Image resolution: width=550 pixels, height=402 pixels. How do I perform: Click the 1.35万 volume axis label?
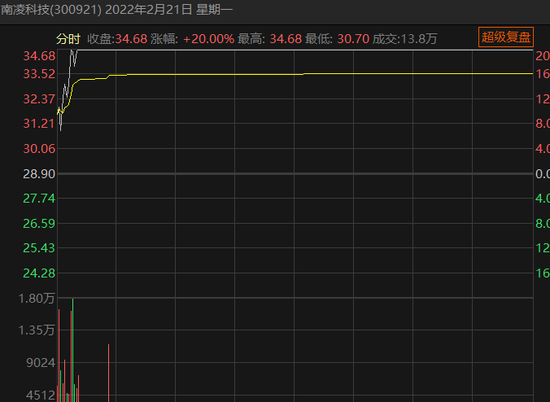coord(36,330)
